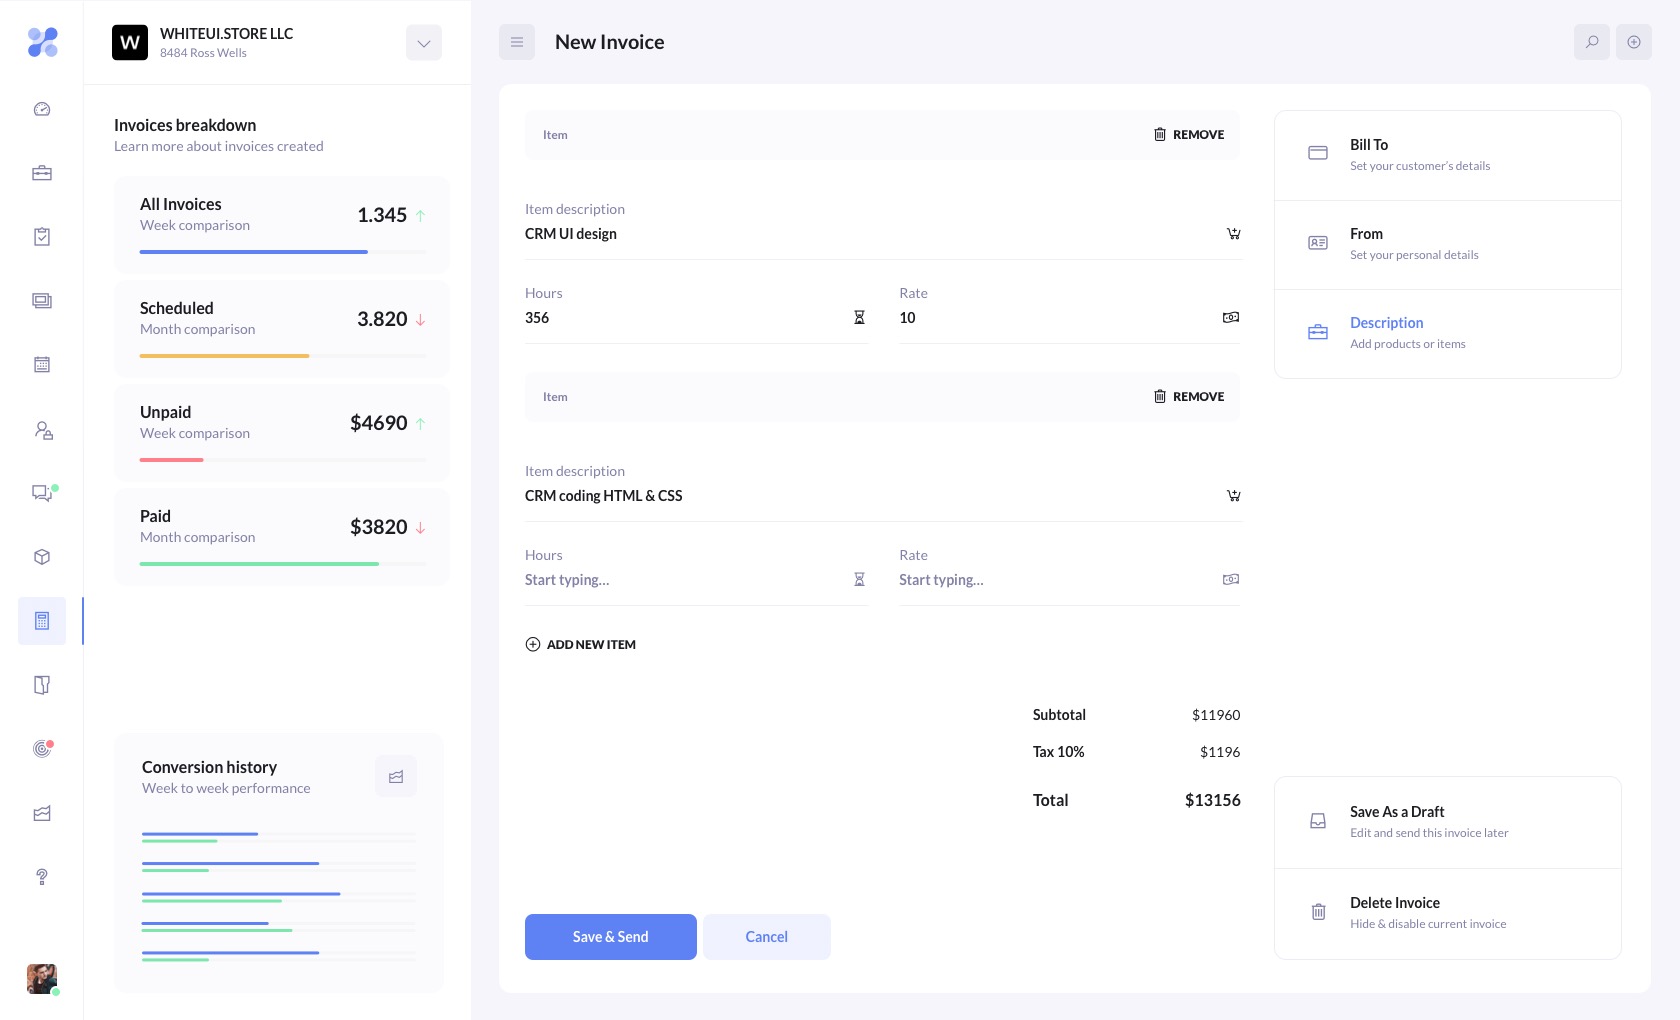Image resolution: width=1680 pixels, height=1020 pixels.
Task: Click cart icon for CRM coding HTML & CSS
Action: click(x=1234, y=496)
